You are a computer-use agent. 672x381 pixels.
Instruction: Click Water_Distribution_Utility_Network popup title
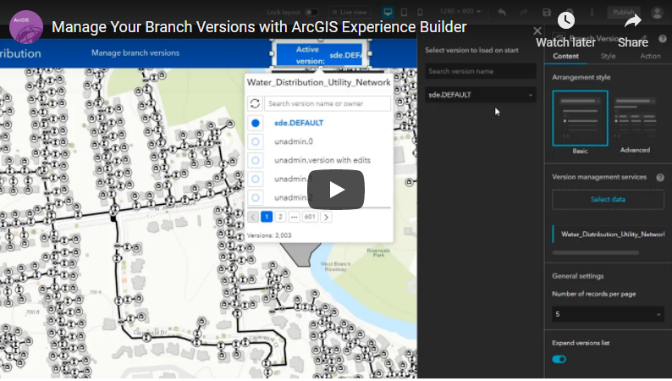[318, 82]
